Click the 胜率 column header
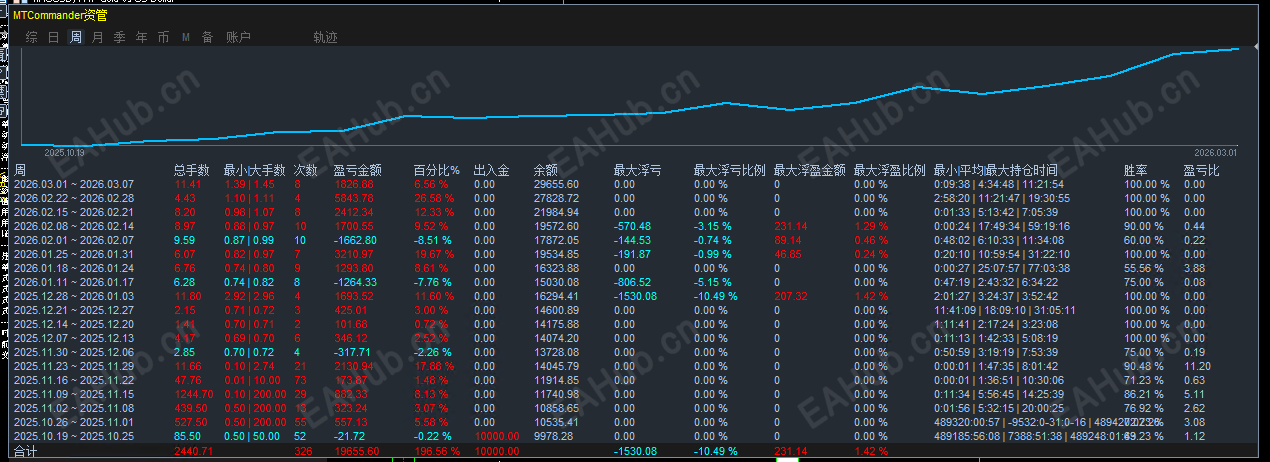The image size is (1270, 462). point(1137,170)
